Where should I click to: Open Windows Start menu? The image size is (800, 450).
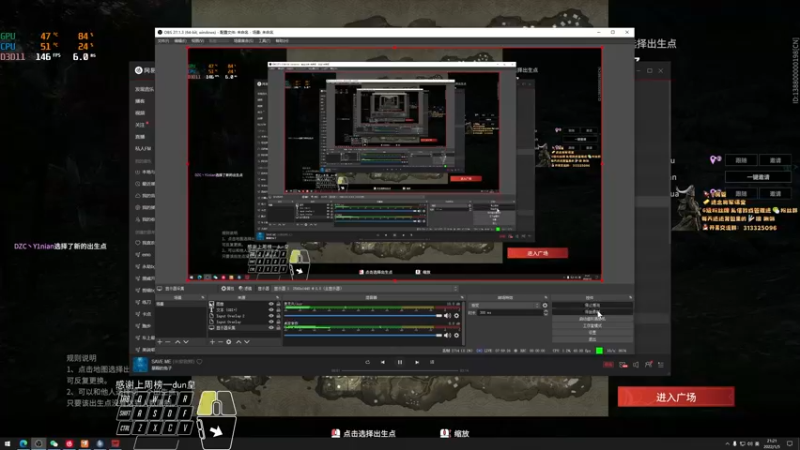(7, 443)
